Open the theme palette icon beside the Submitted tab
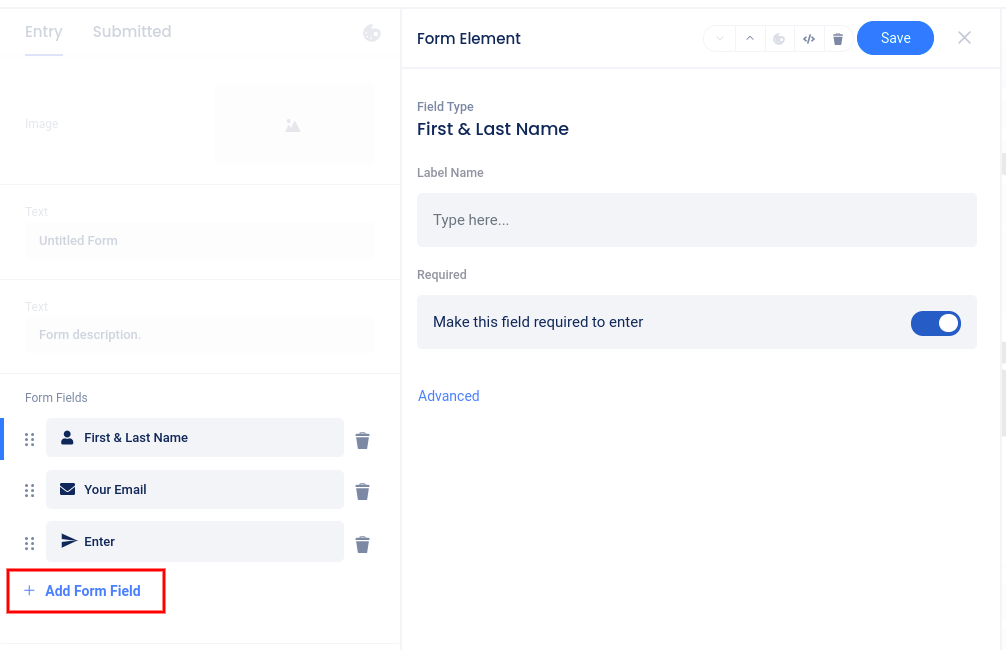This screenshot has width=1006, height=650. (x=371, y=33)
